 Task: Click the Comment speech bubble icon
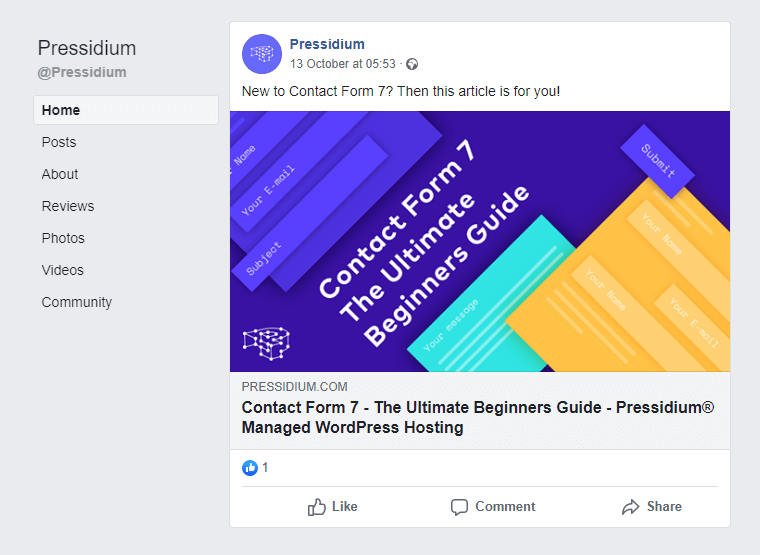(x=459, y=507)
